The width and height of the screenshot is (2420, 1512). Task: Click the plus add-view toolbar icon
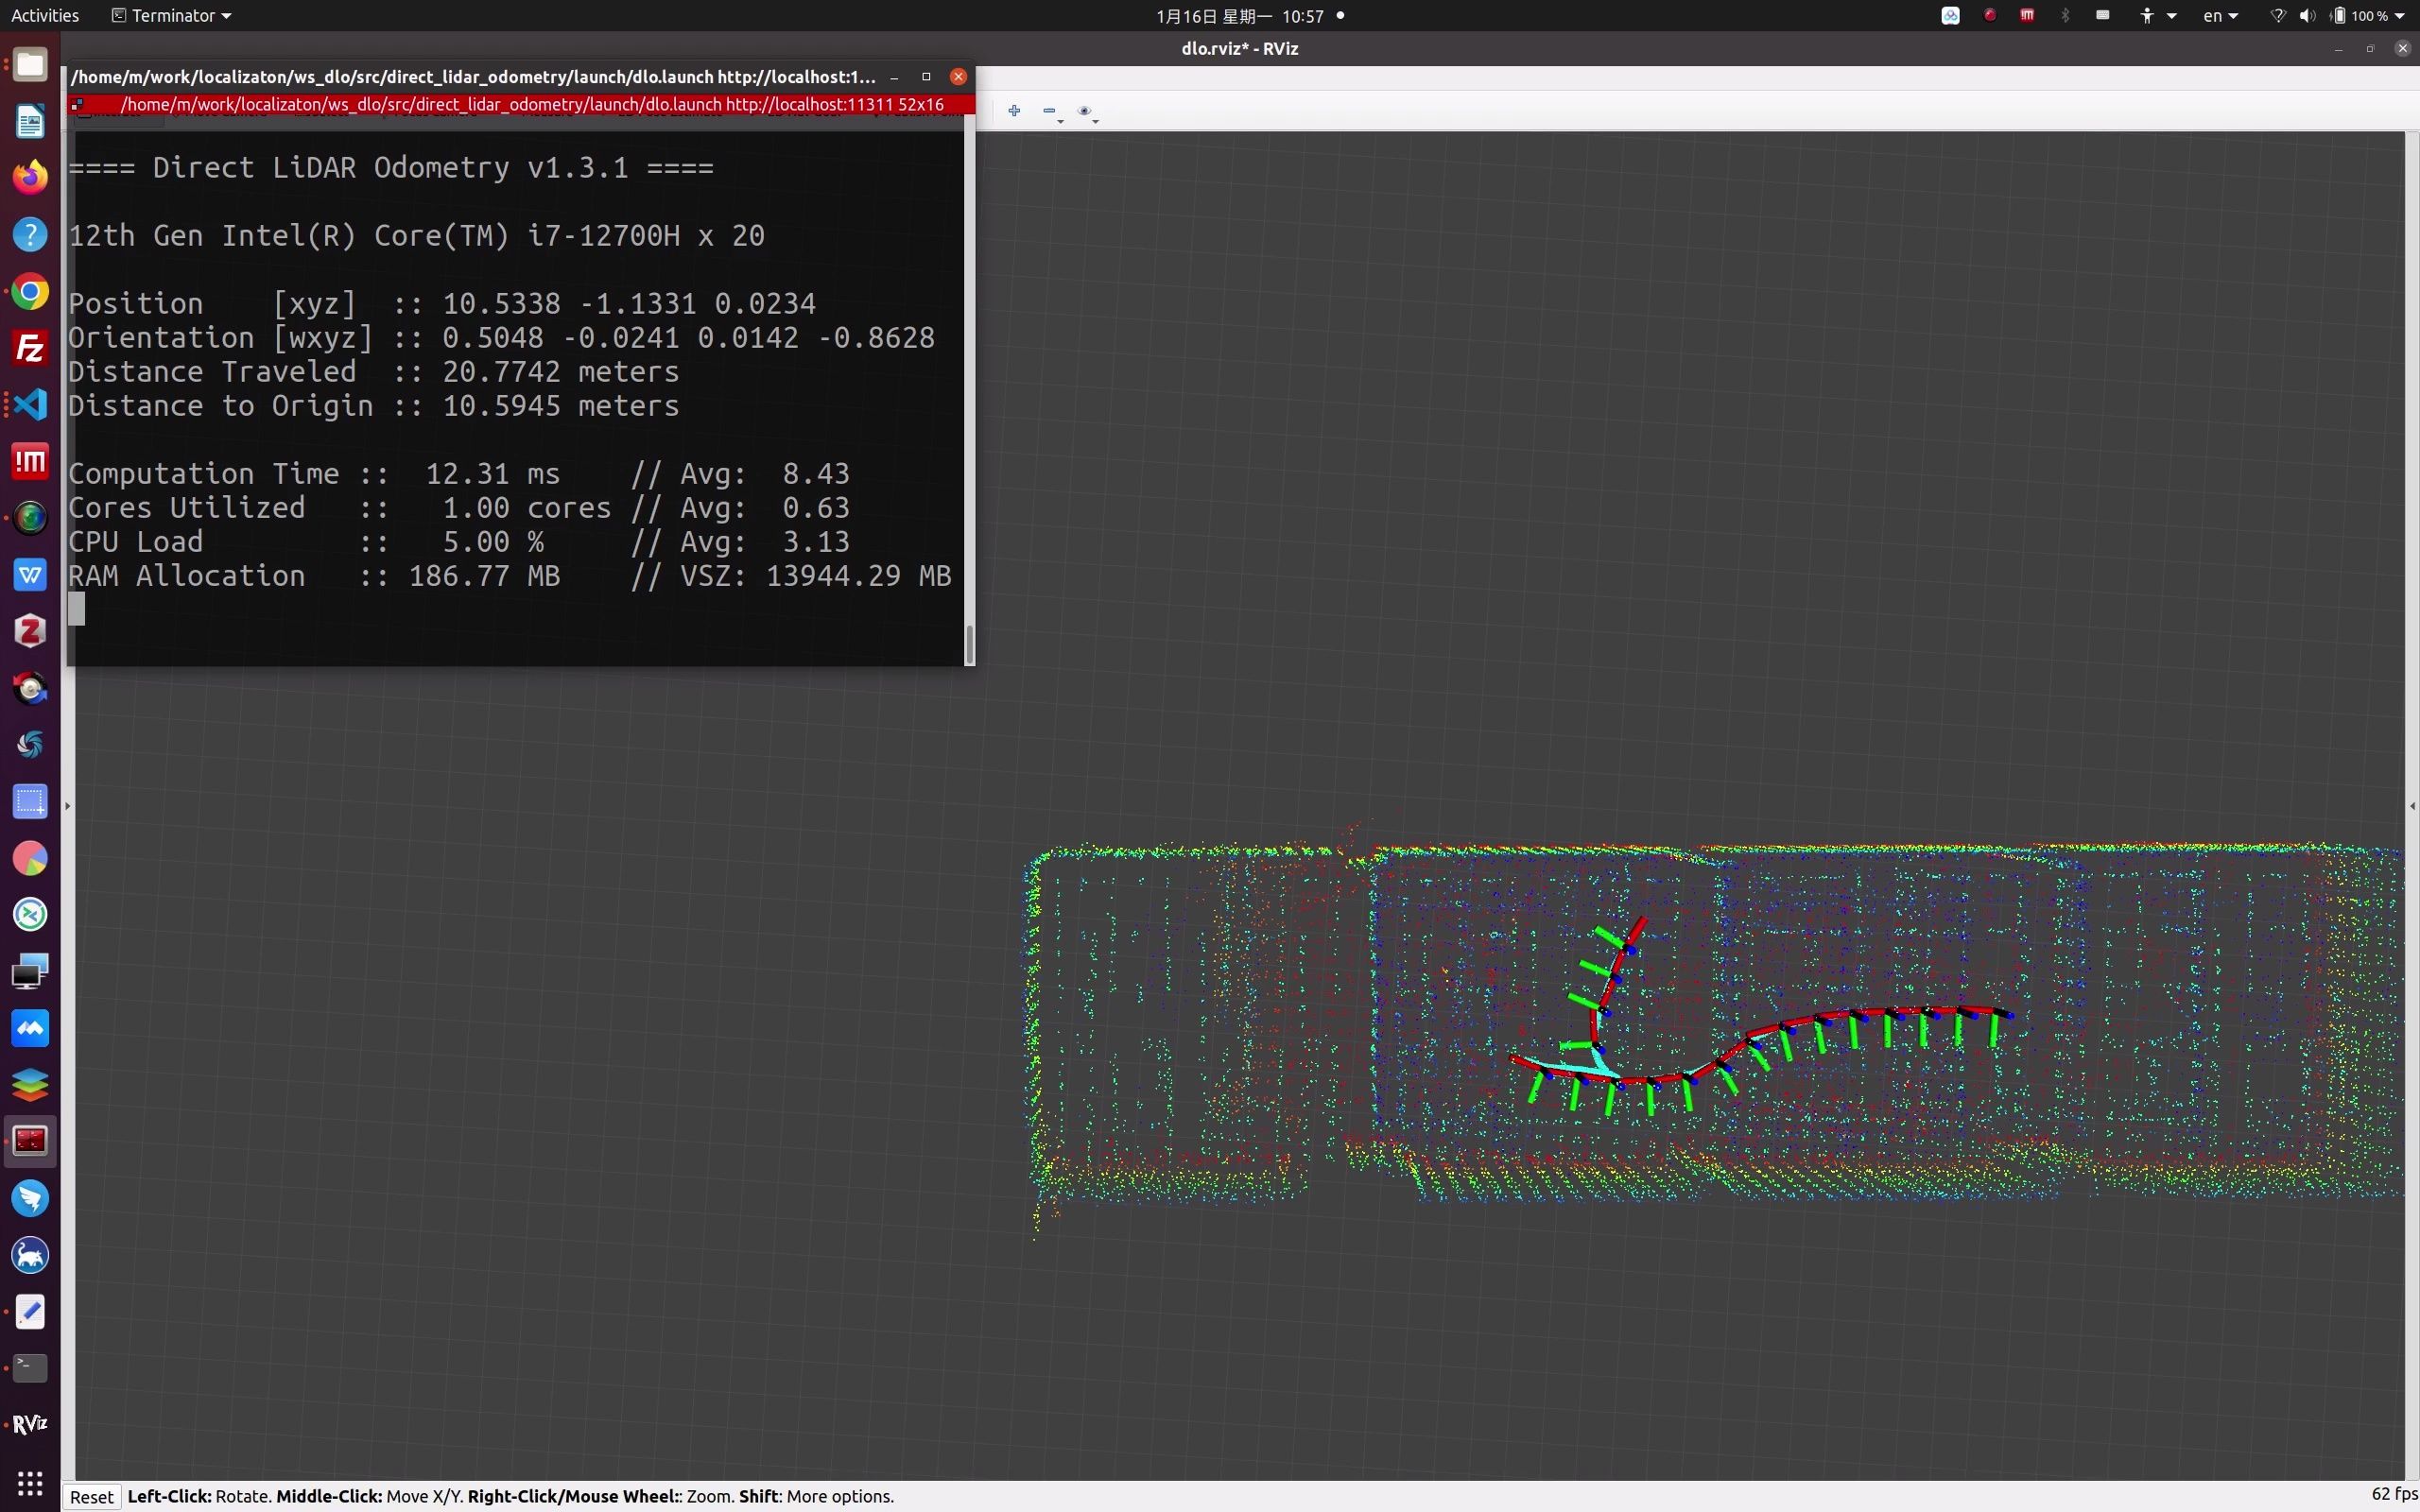[x=1014, y=111]
